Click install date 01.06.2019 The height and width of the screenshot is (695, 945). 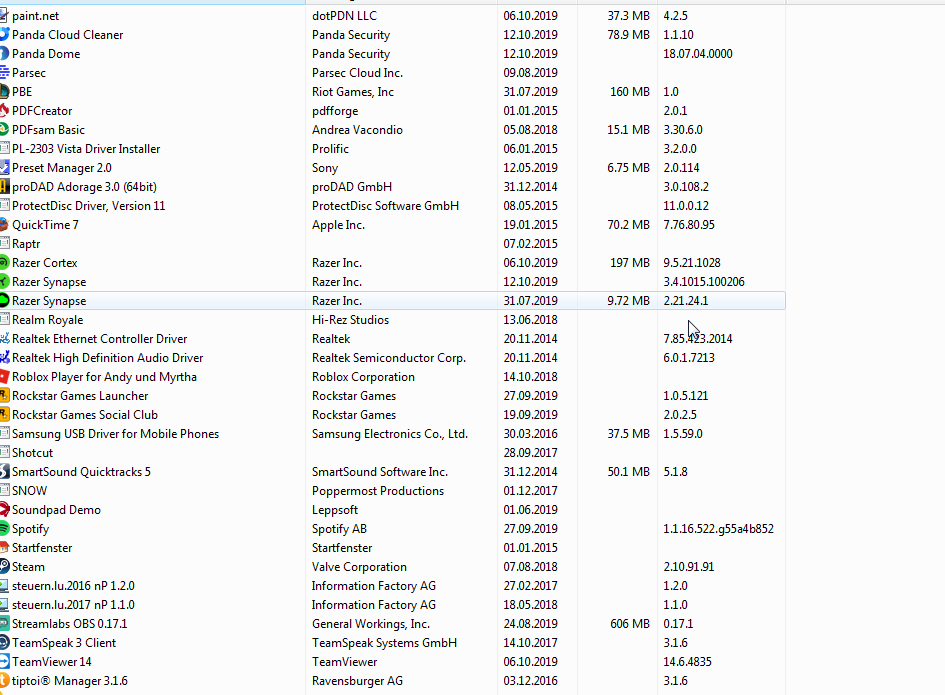[530, 509]
